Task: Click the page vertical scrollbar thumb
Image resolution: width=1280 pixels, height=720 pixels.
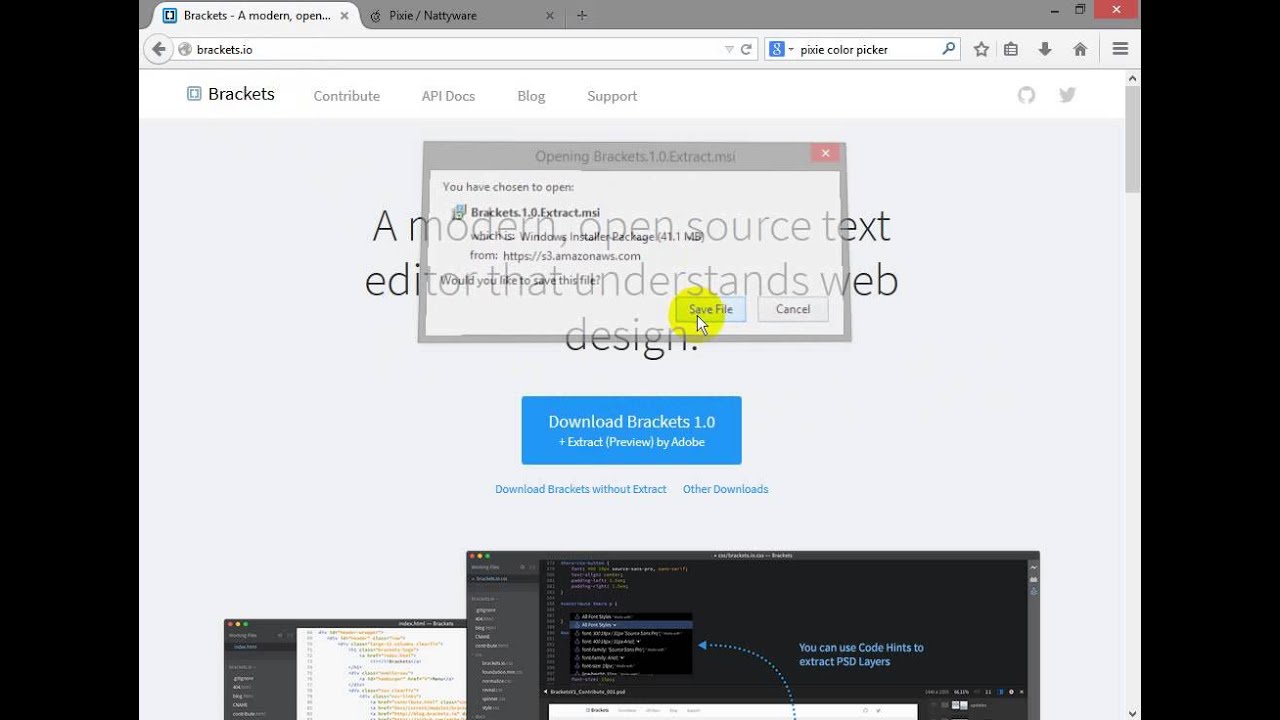Action: pos(1132,139)
